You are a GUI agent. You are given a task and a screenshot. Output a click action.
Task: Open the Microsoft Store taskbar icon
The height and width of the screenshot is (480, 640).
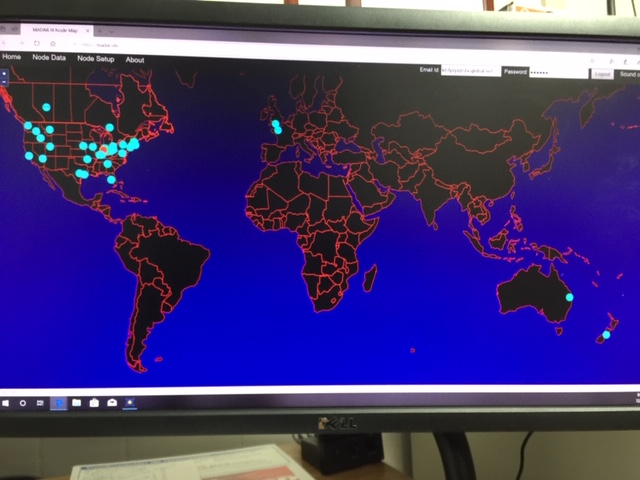tap(94, 402)
